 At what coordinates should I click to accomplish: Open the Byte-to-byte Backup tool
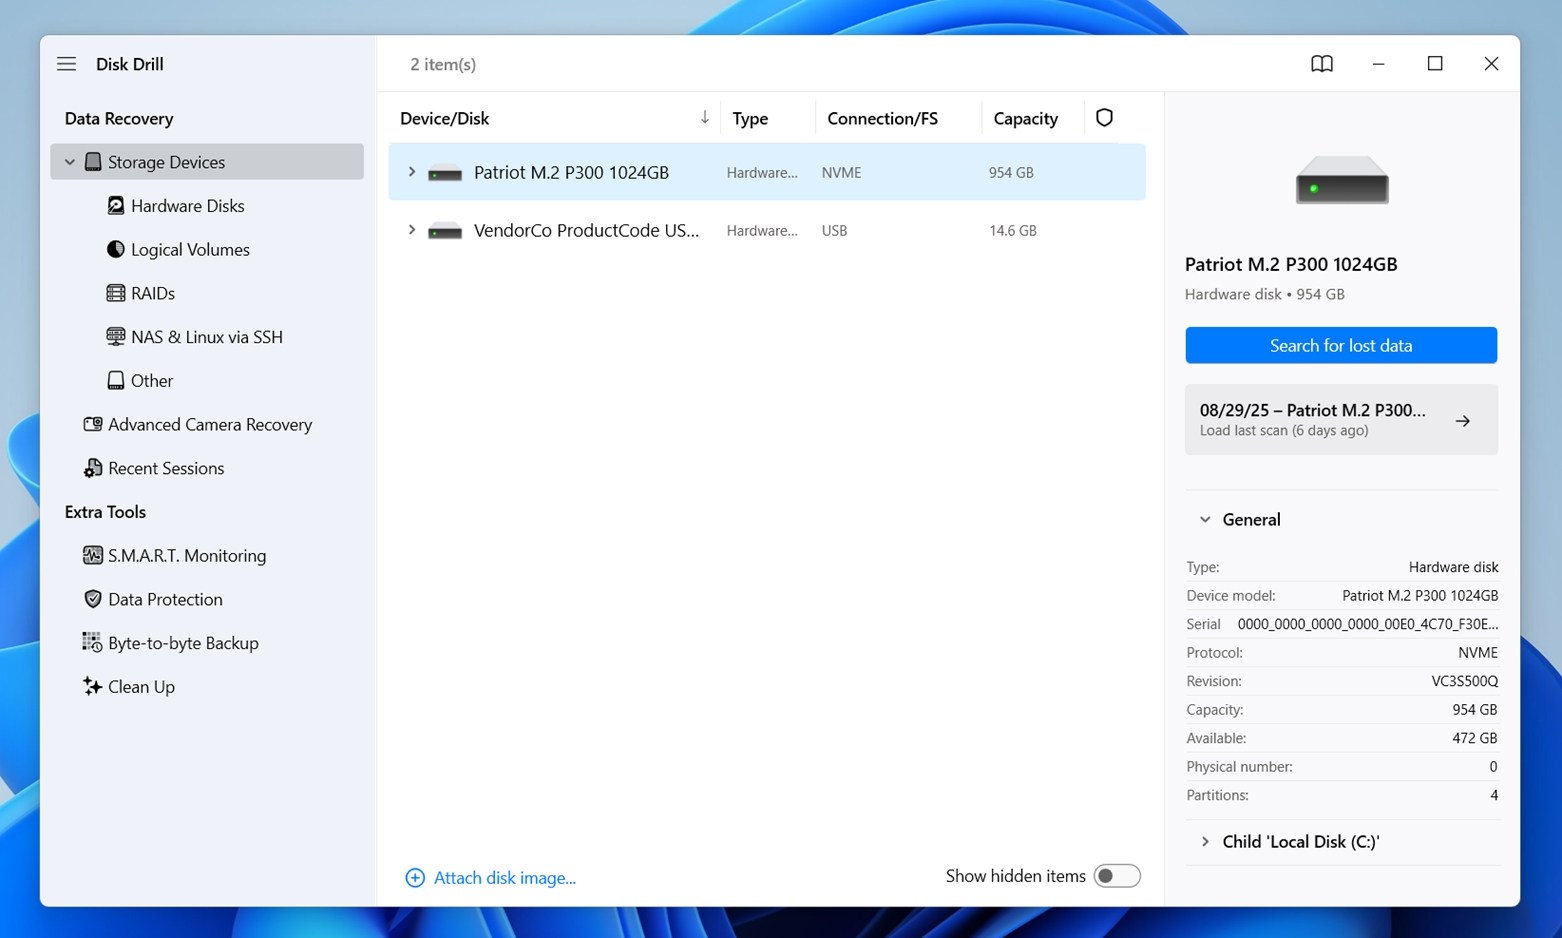click(184, 642)
